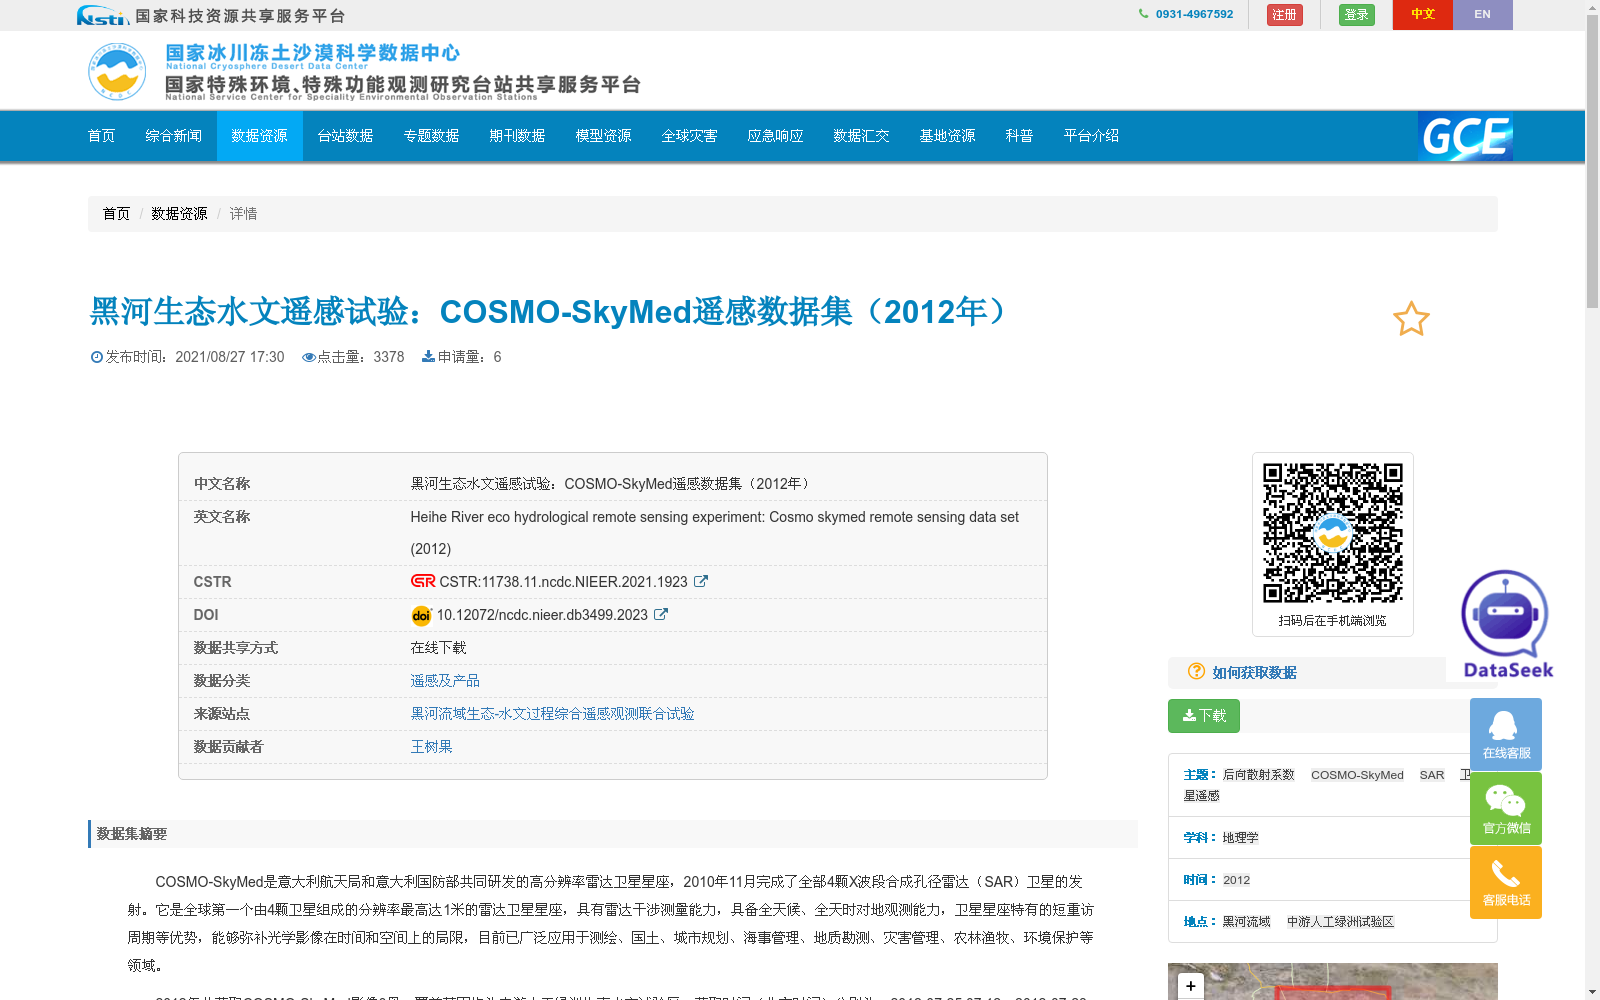Click keyword tag SAR
Viewport: 1600px width, 1000px height.
tap(1432, 775)
